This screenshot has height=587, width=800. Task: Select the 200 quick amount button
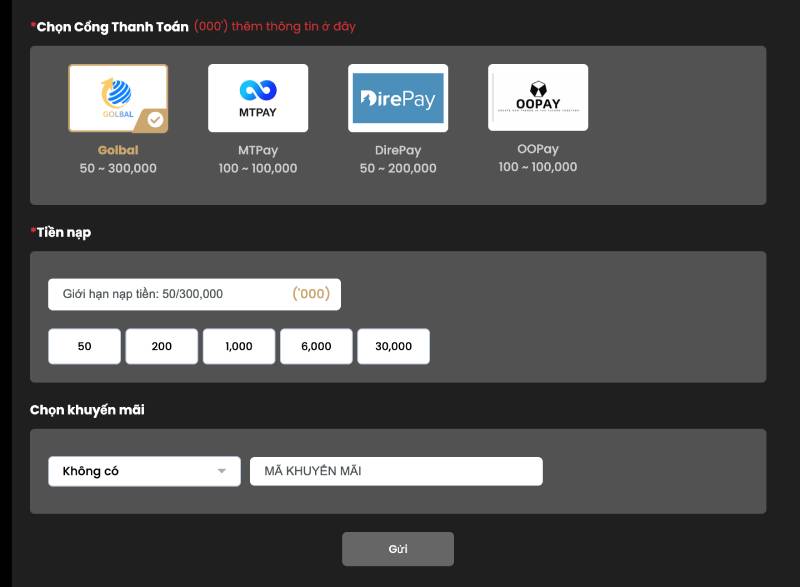point(162,346)
